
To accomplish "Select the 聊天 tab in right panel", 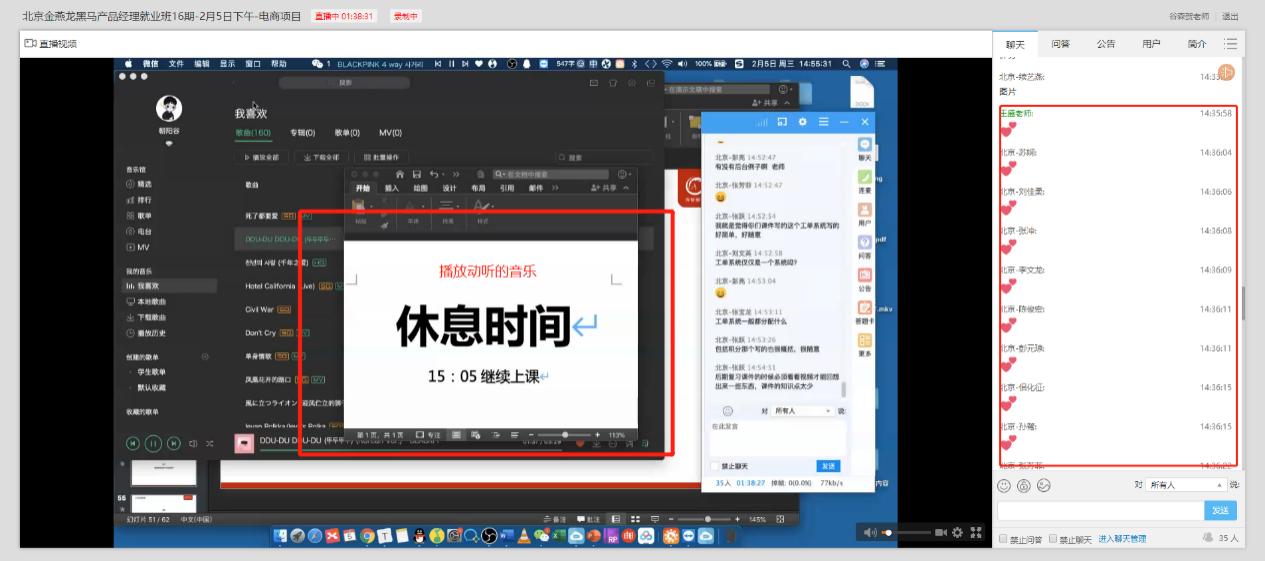I will click(x=1015, y=44).
